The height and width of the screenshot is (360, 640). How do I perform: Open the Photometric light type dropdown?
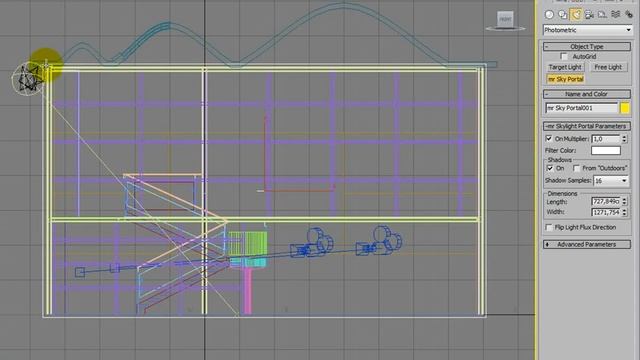coord(587,30)
